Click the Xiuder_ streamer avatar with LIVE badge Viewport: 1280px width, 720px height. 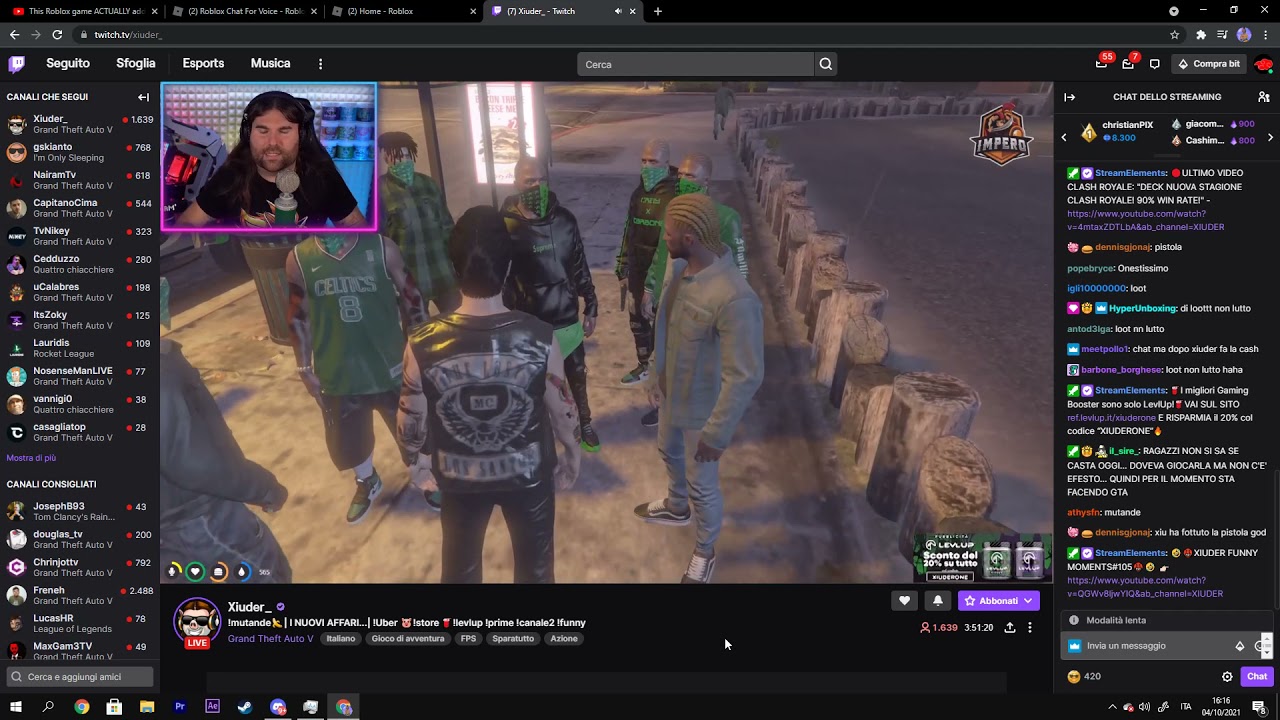[x=197, y=623]
